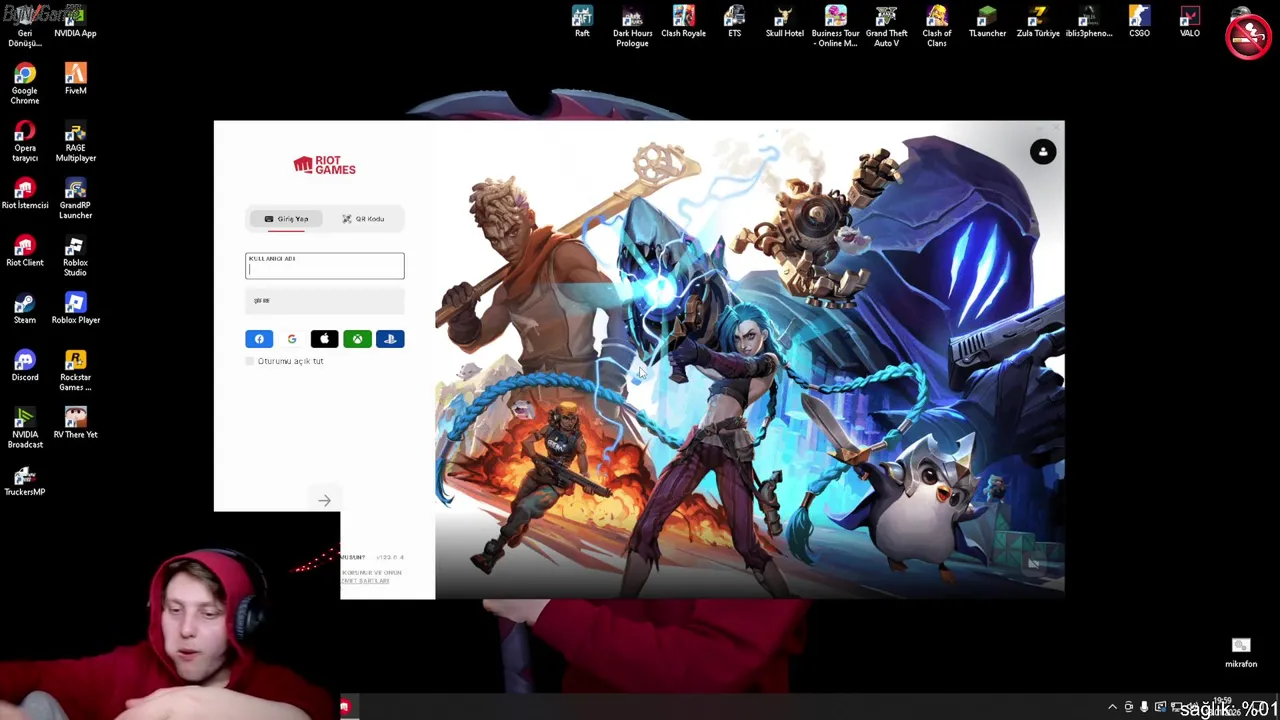The height and width of the screenshot is (720, 1280).
Task: Switch to the QR Kodu tab
Action: coord(363,219)
